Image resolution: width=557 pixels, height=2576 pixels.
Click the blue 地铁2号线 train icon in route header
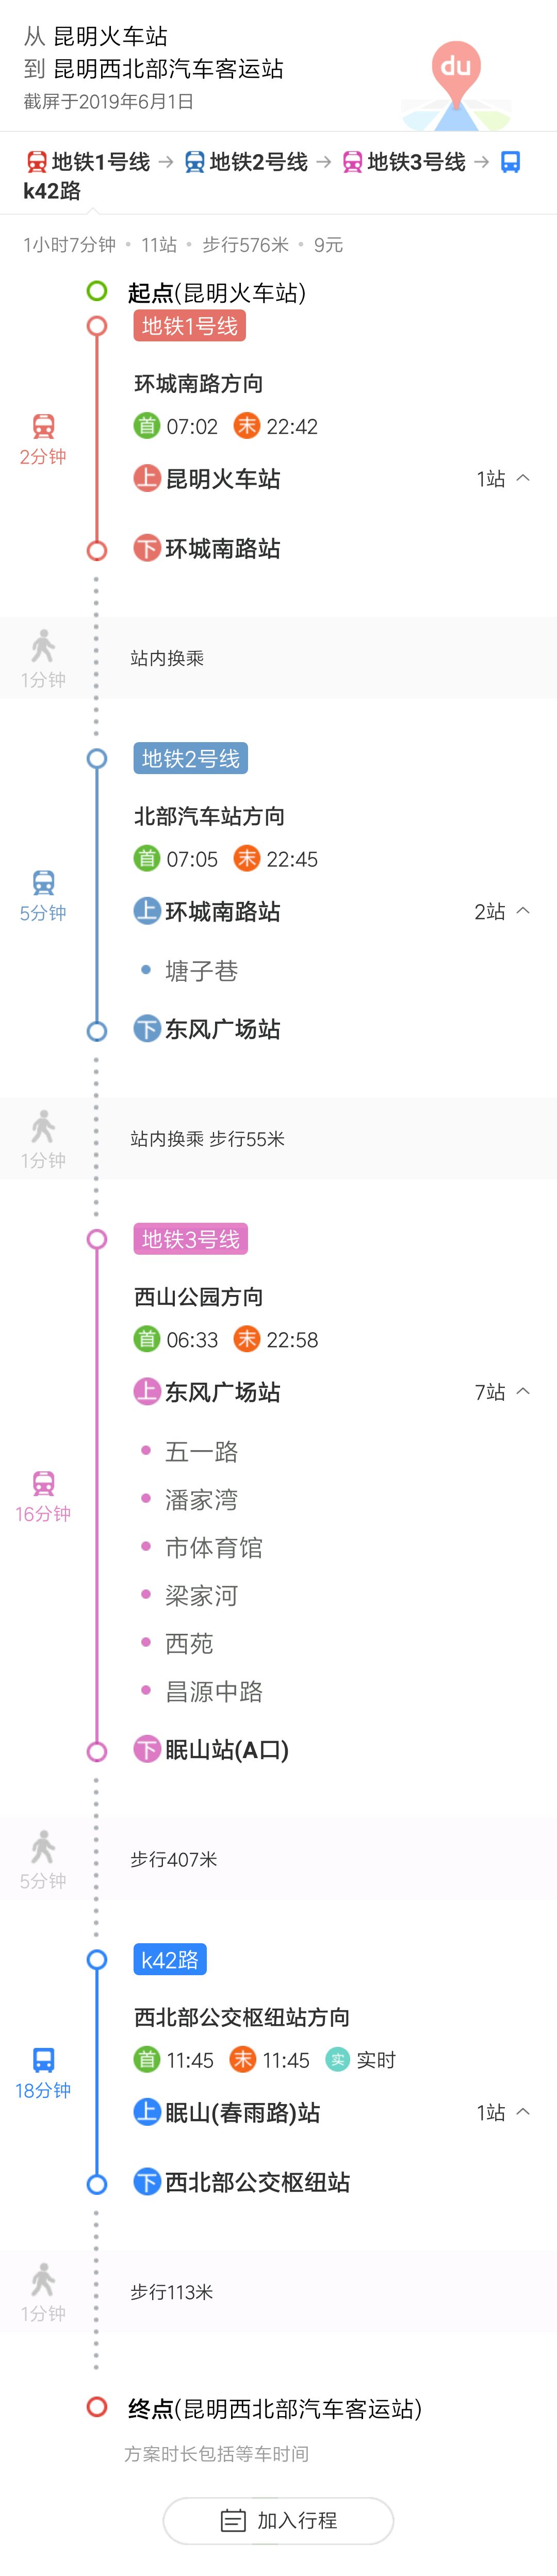[195, 162]
